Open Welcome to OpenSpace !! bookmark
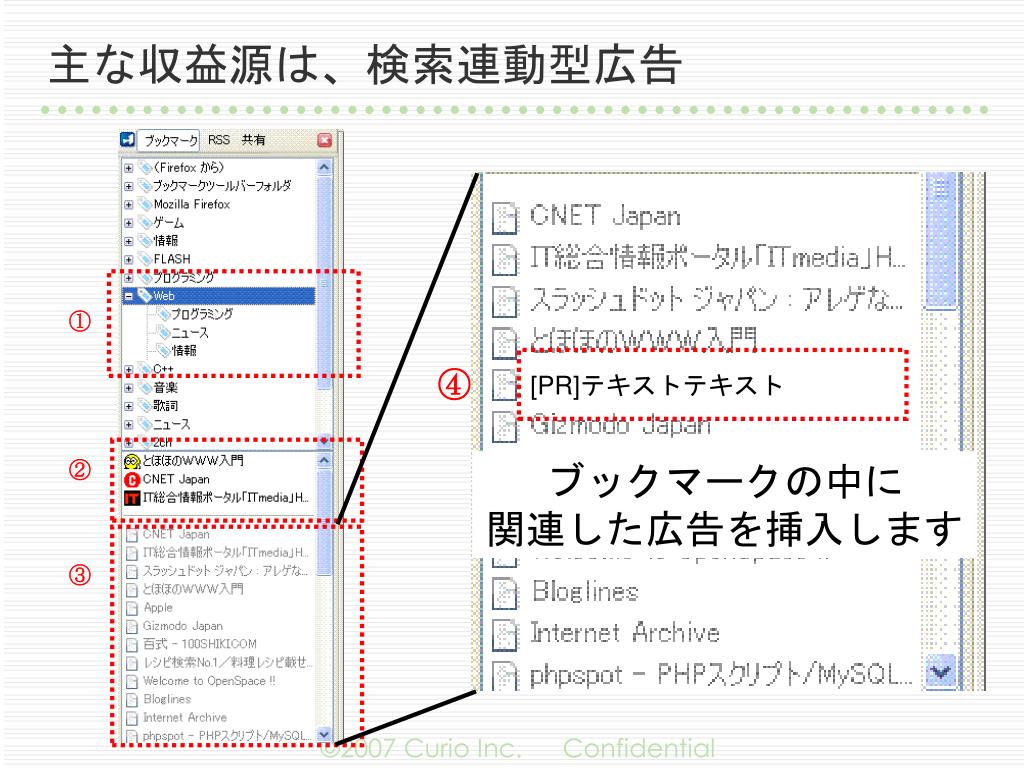The height and width of the screenshot is (768, 1024). coord(209,680)
